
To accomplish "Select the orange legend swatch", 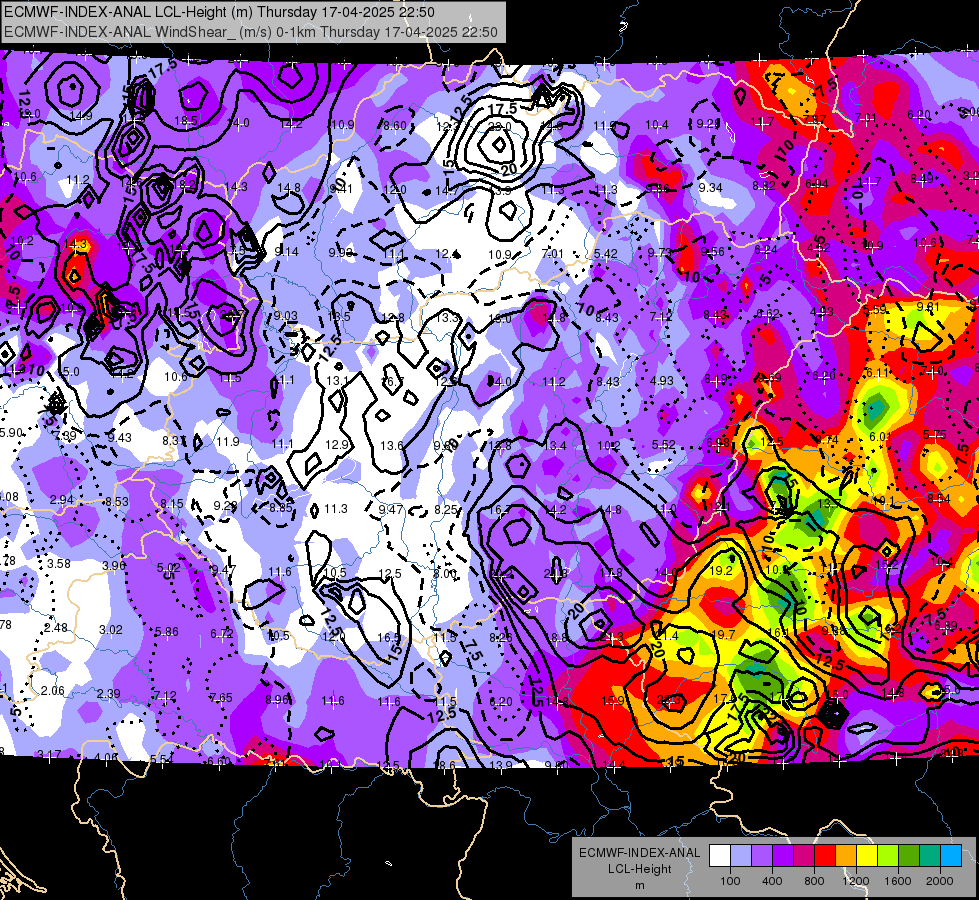I will point(846,855).
